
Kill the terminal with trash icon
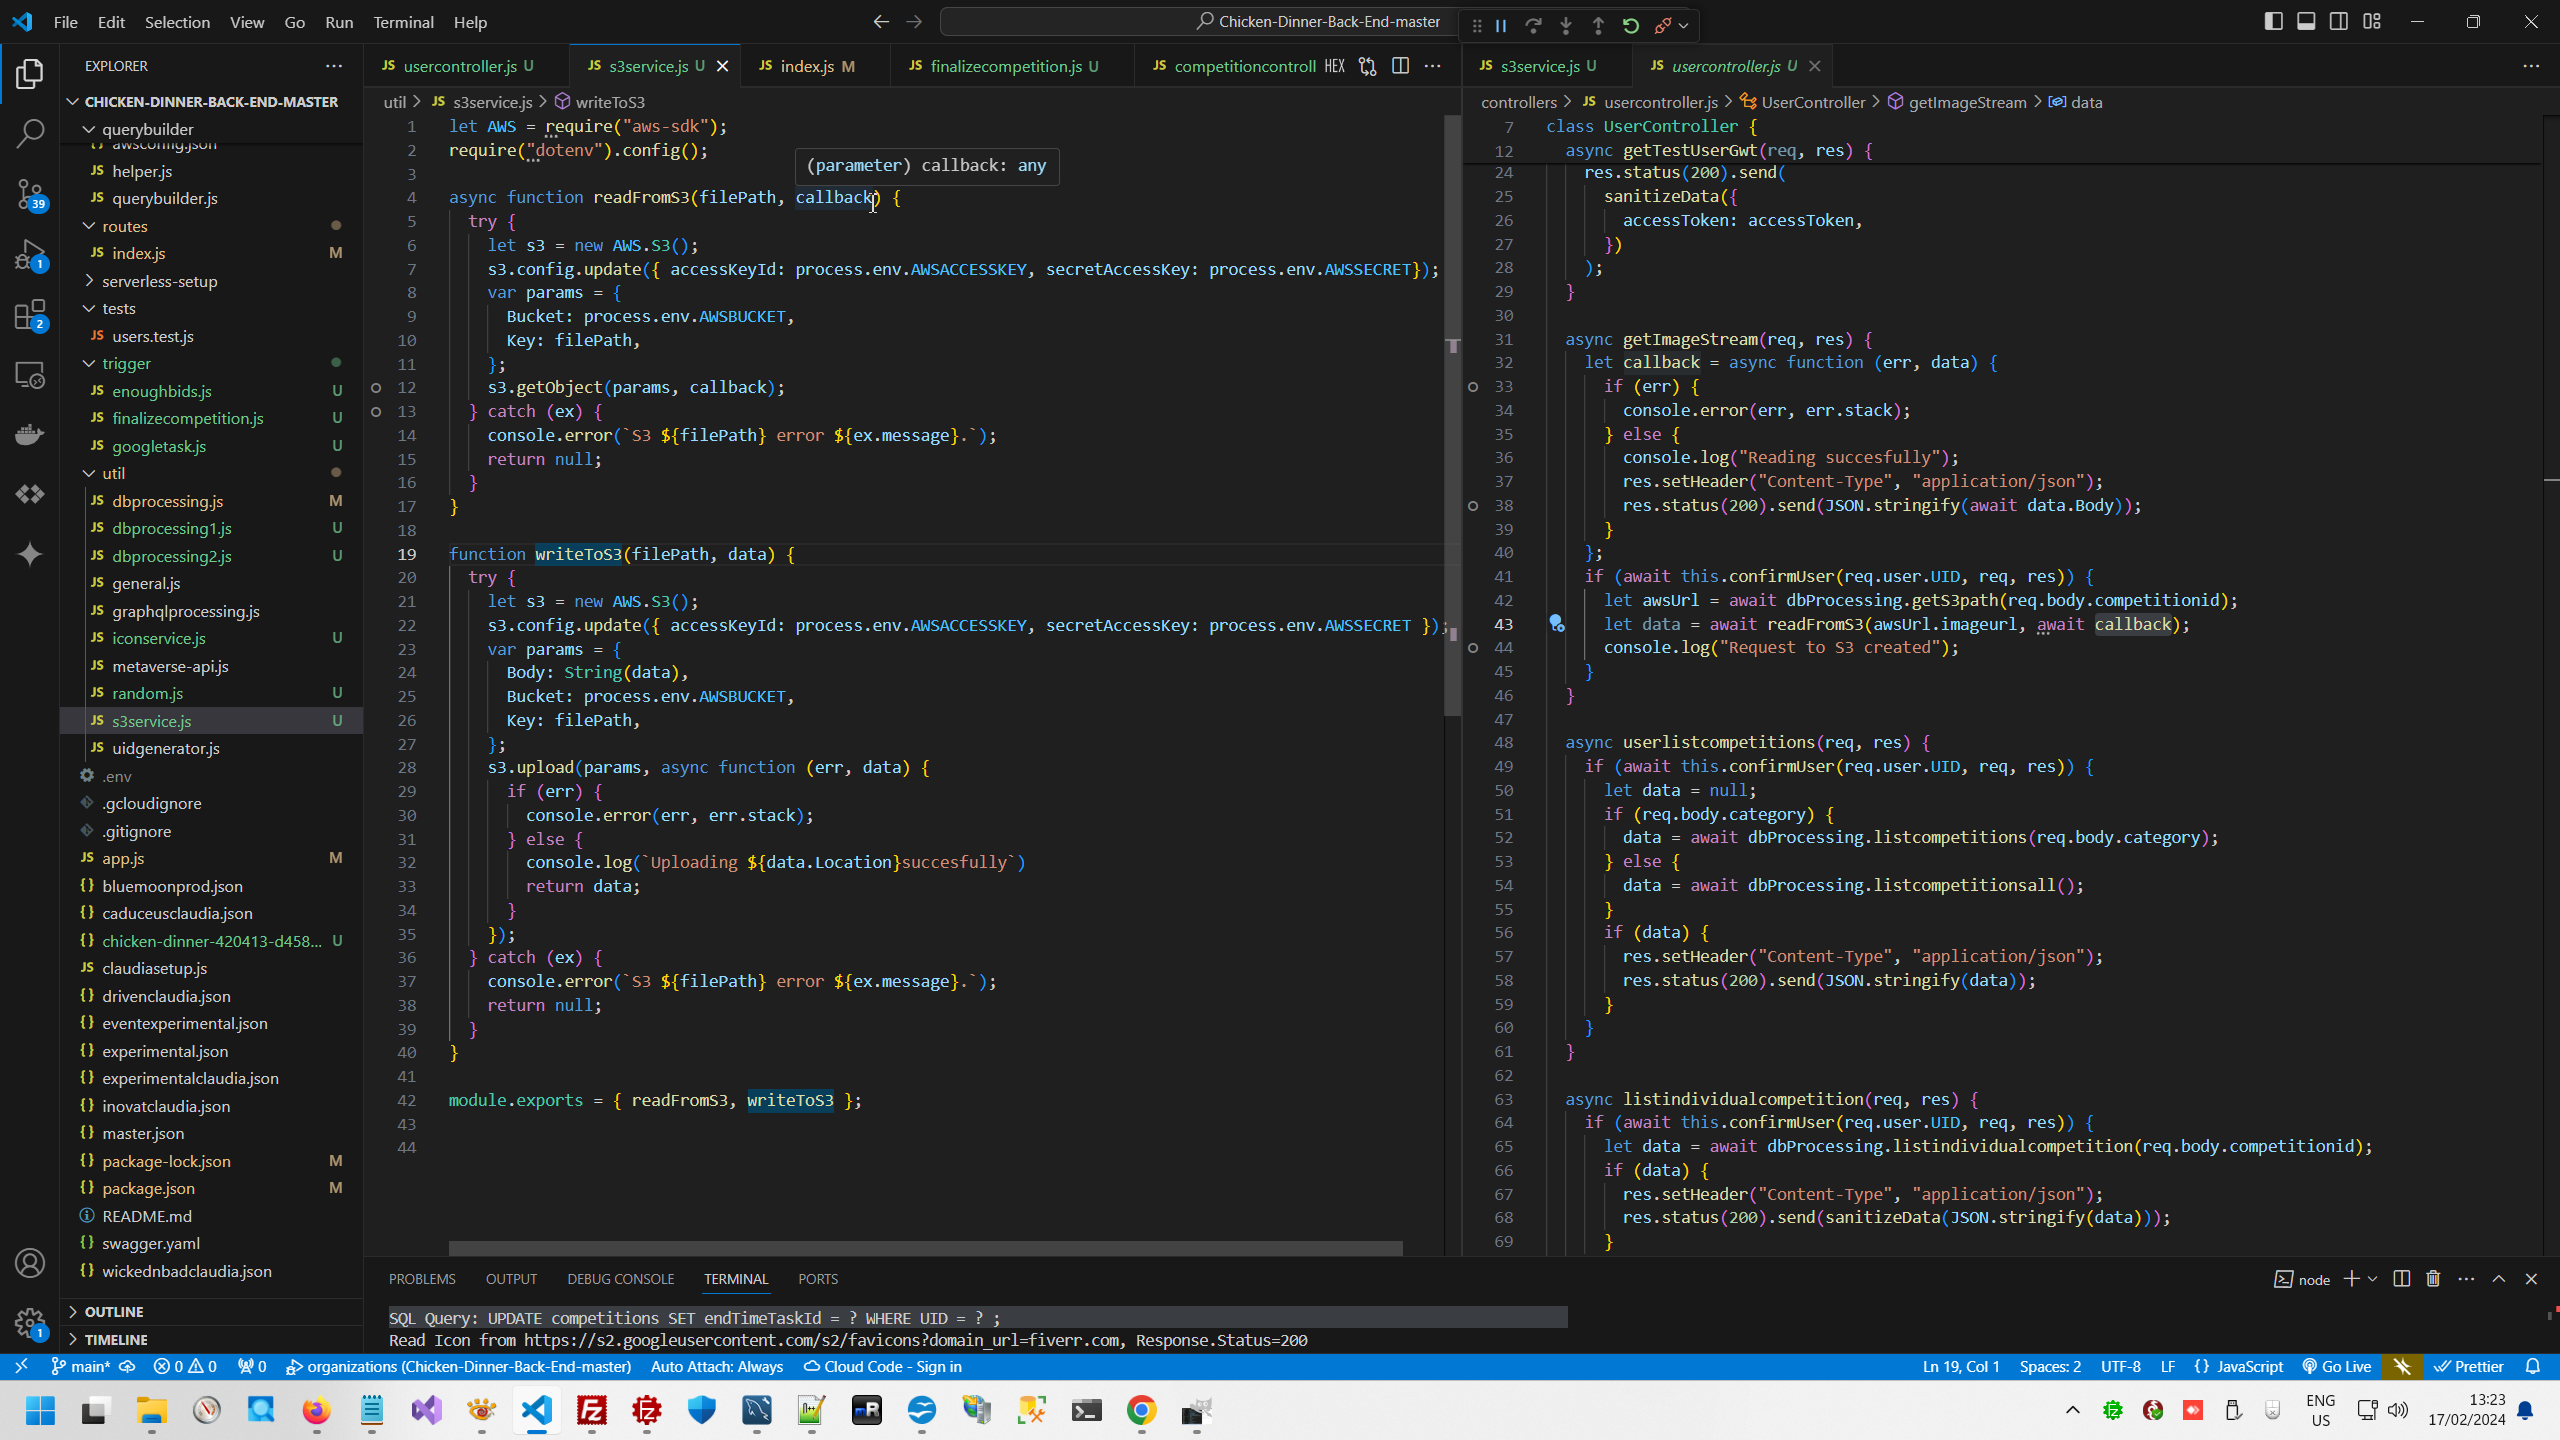coord(2433,1279)
